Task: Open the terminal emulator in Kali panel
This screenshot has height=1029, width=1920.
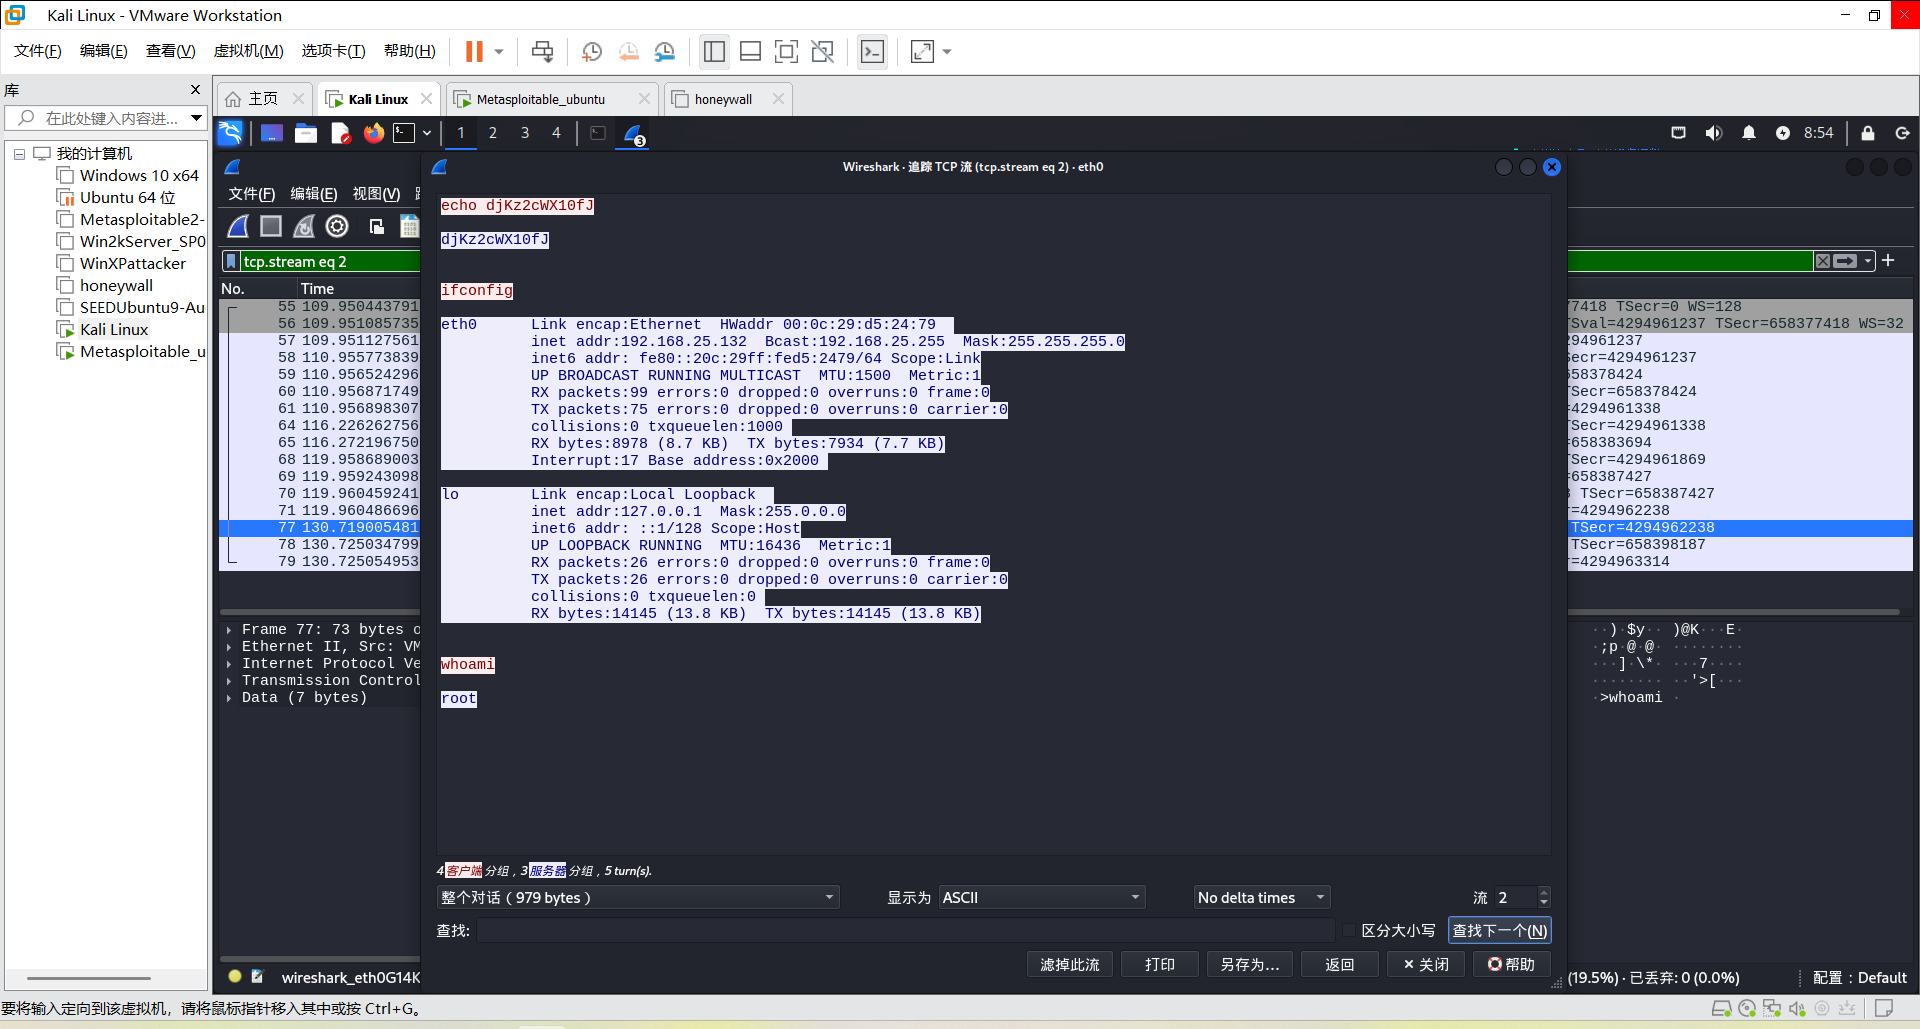Action: tap(404, 133)
